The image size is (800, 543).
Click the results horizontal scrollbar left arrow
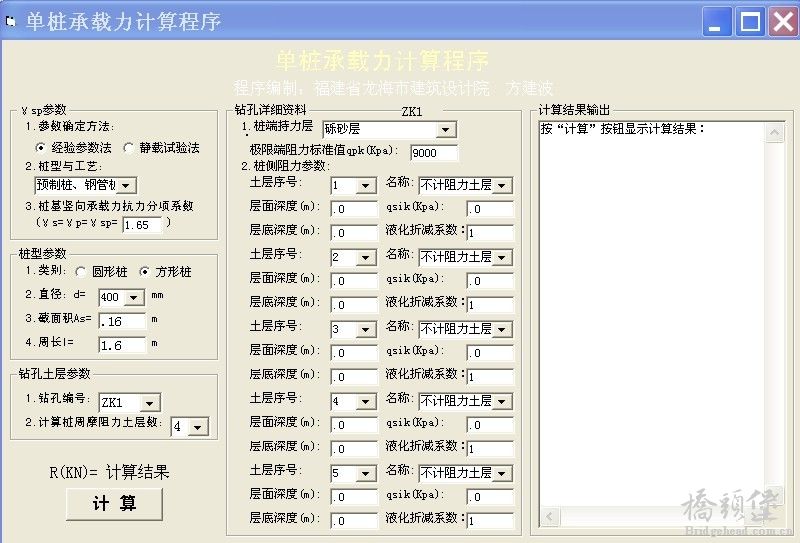tap(550, 516)
